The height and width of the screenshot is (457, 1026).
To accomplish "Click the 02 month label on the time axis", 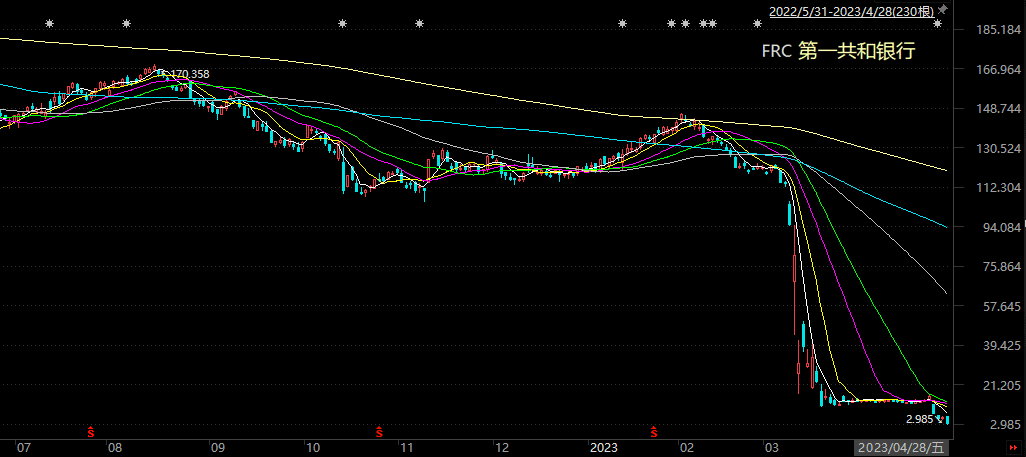I will coord(686,448).
